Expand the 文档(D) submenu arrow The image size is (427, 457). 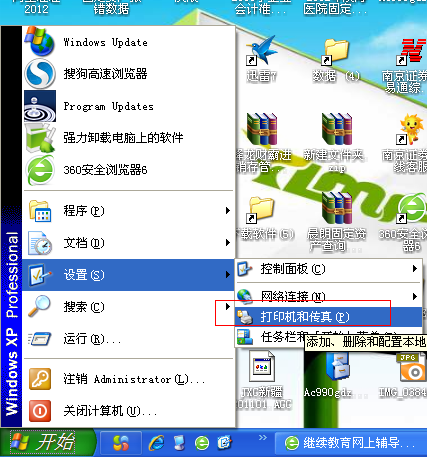tap(228, 242)
